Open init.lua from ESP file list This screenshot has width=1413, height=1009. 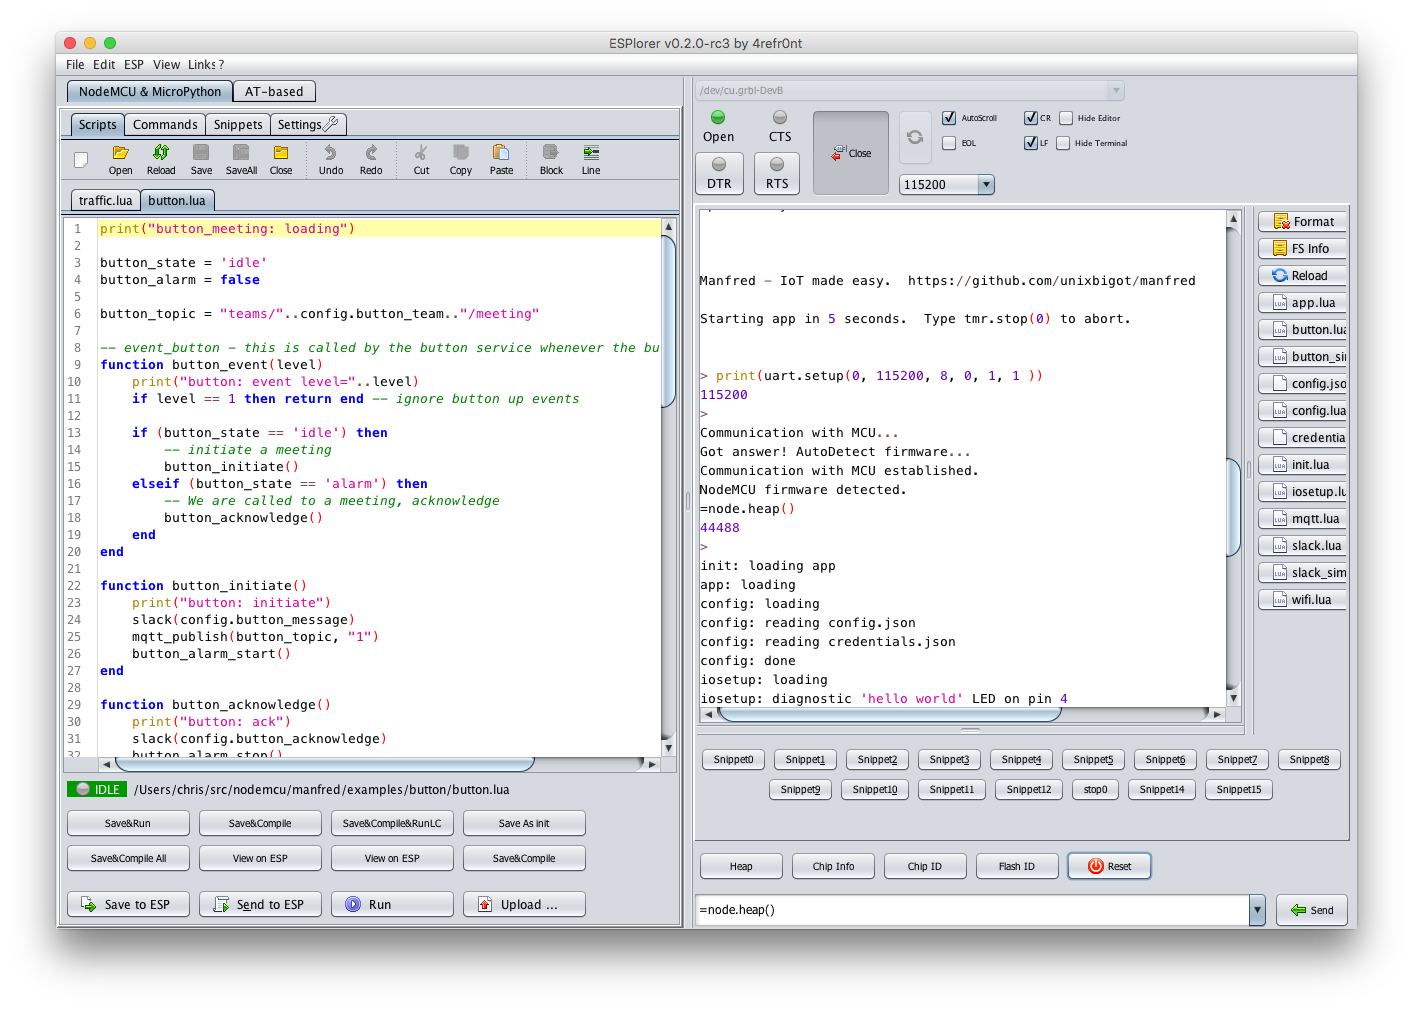(1303, 464)
